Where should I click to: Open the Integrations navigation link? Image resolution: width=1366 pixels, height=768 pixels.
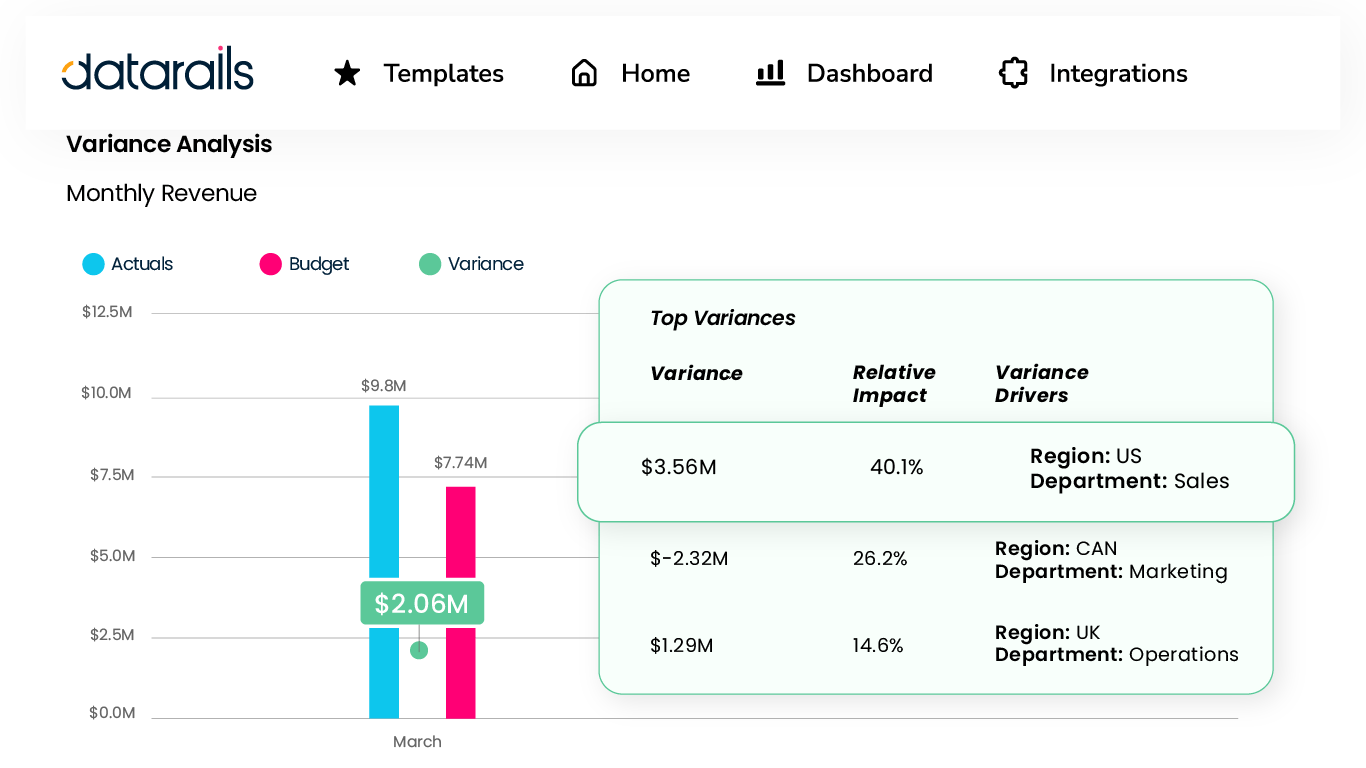click(1118, 74)
